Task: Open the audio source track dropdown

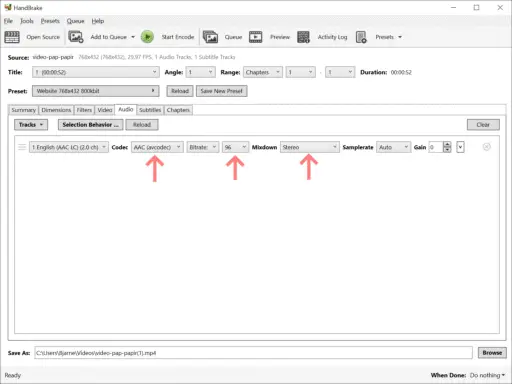Action: pyautogui.click(x=69, y=147)
